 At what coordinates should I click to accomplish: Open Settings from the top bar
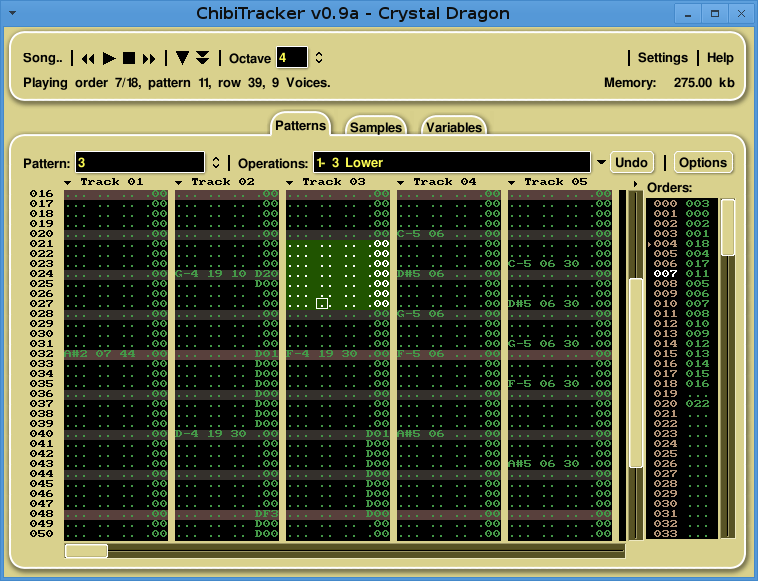662,58
